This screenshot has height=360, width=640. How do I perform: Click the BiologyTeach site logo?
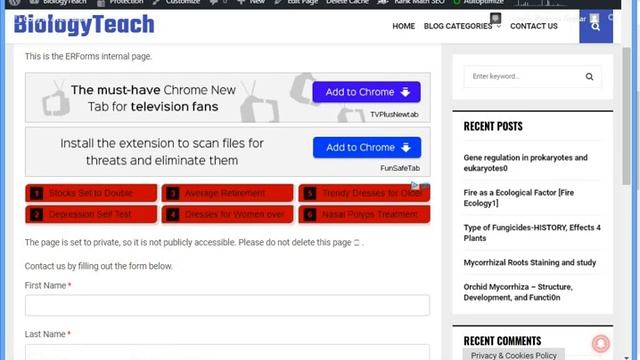[84, 25]
